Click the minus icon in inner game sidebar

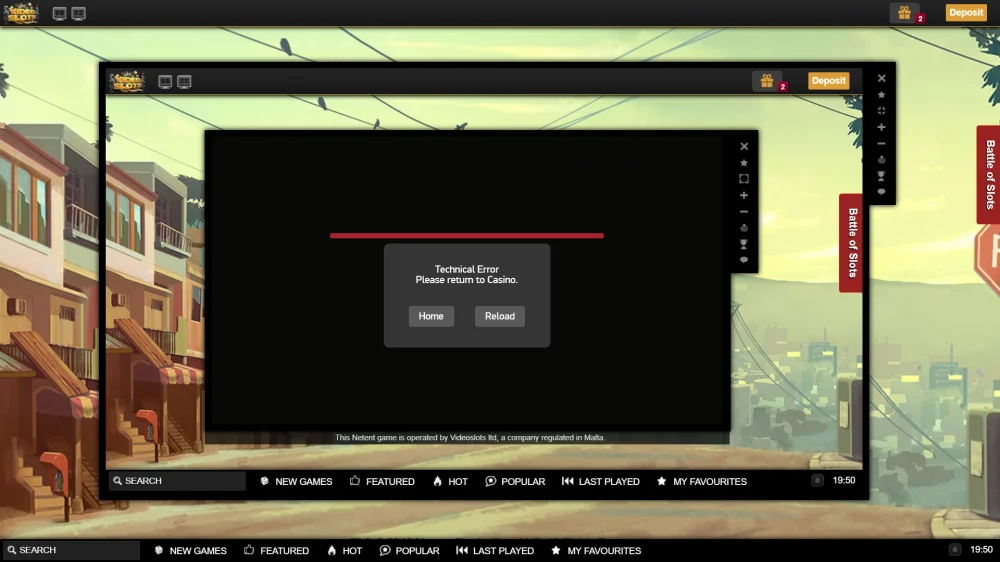point(744,212)
